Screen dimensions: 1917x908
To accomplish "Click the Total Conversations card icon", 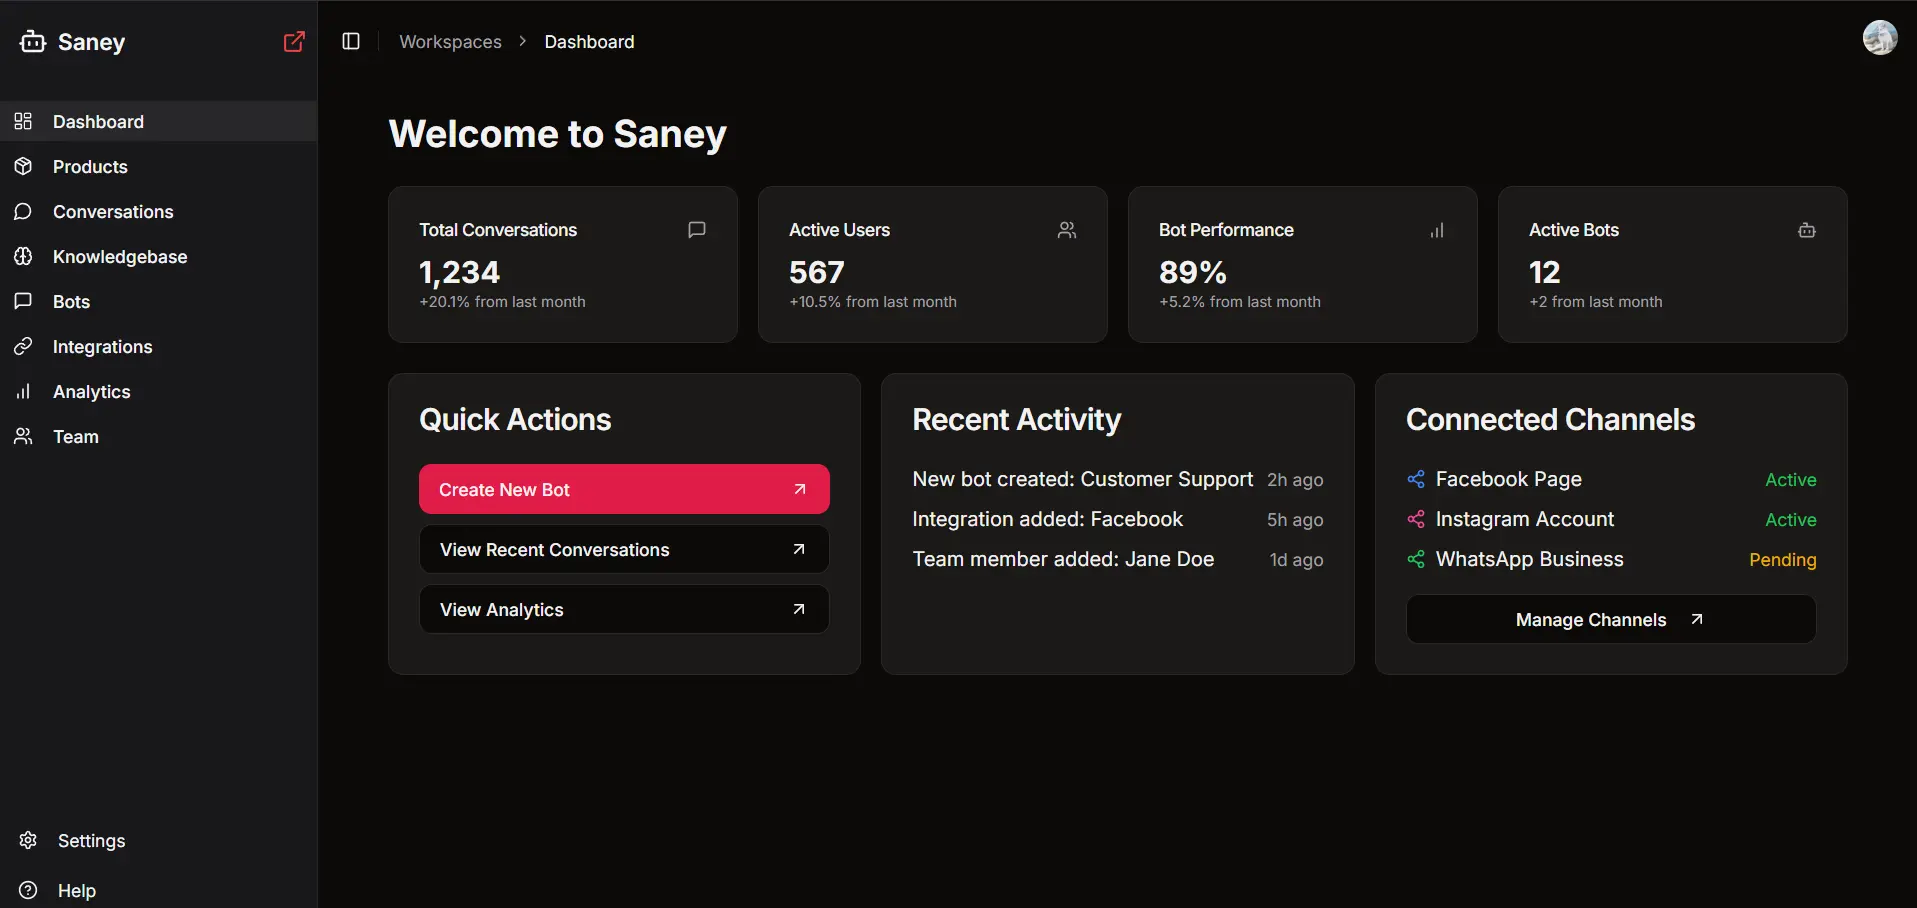I will pyautogui.click(x=696, y=229).
